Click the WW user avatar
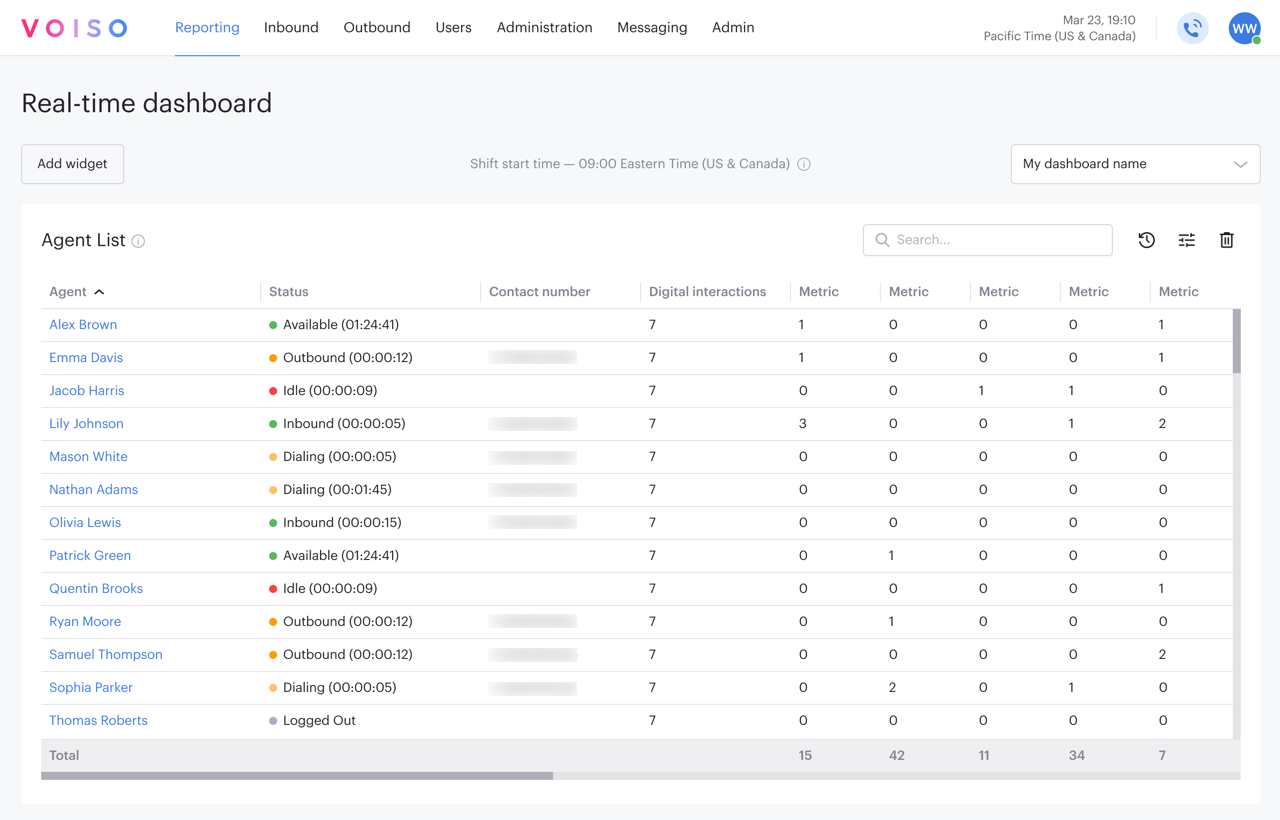1280x820 pixels. point(1244,27)
